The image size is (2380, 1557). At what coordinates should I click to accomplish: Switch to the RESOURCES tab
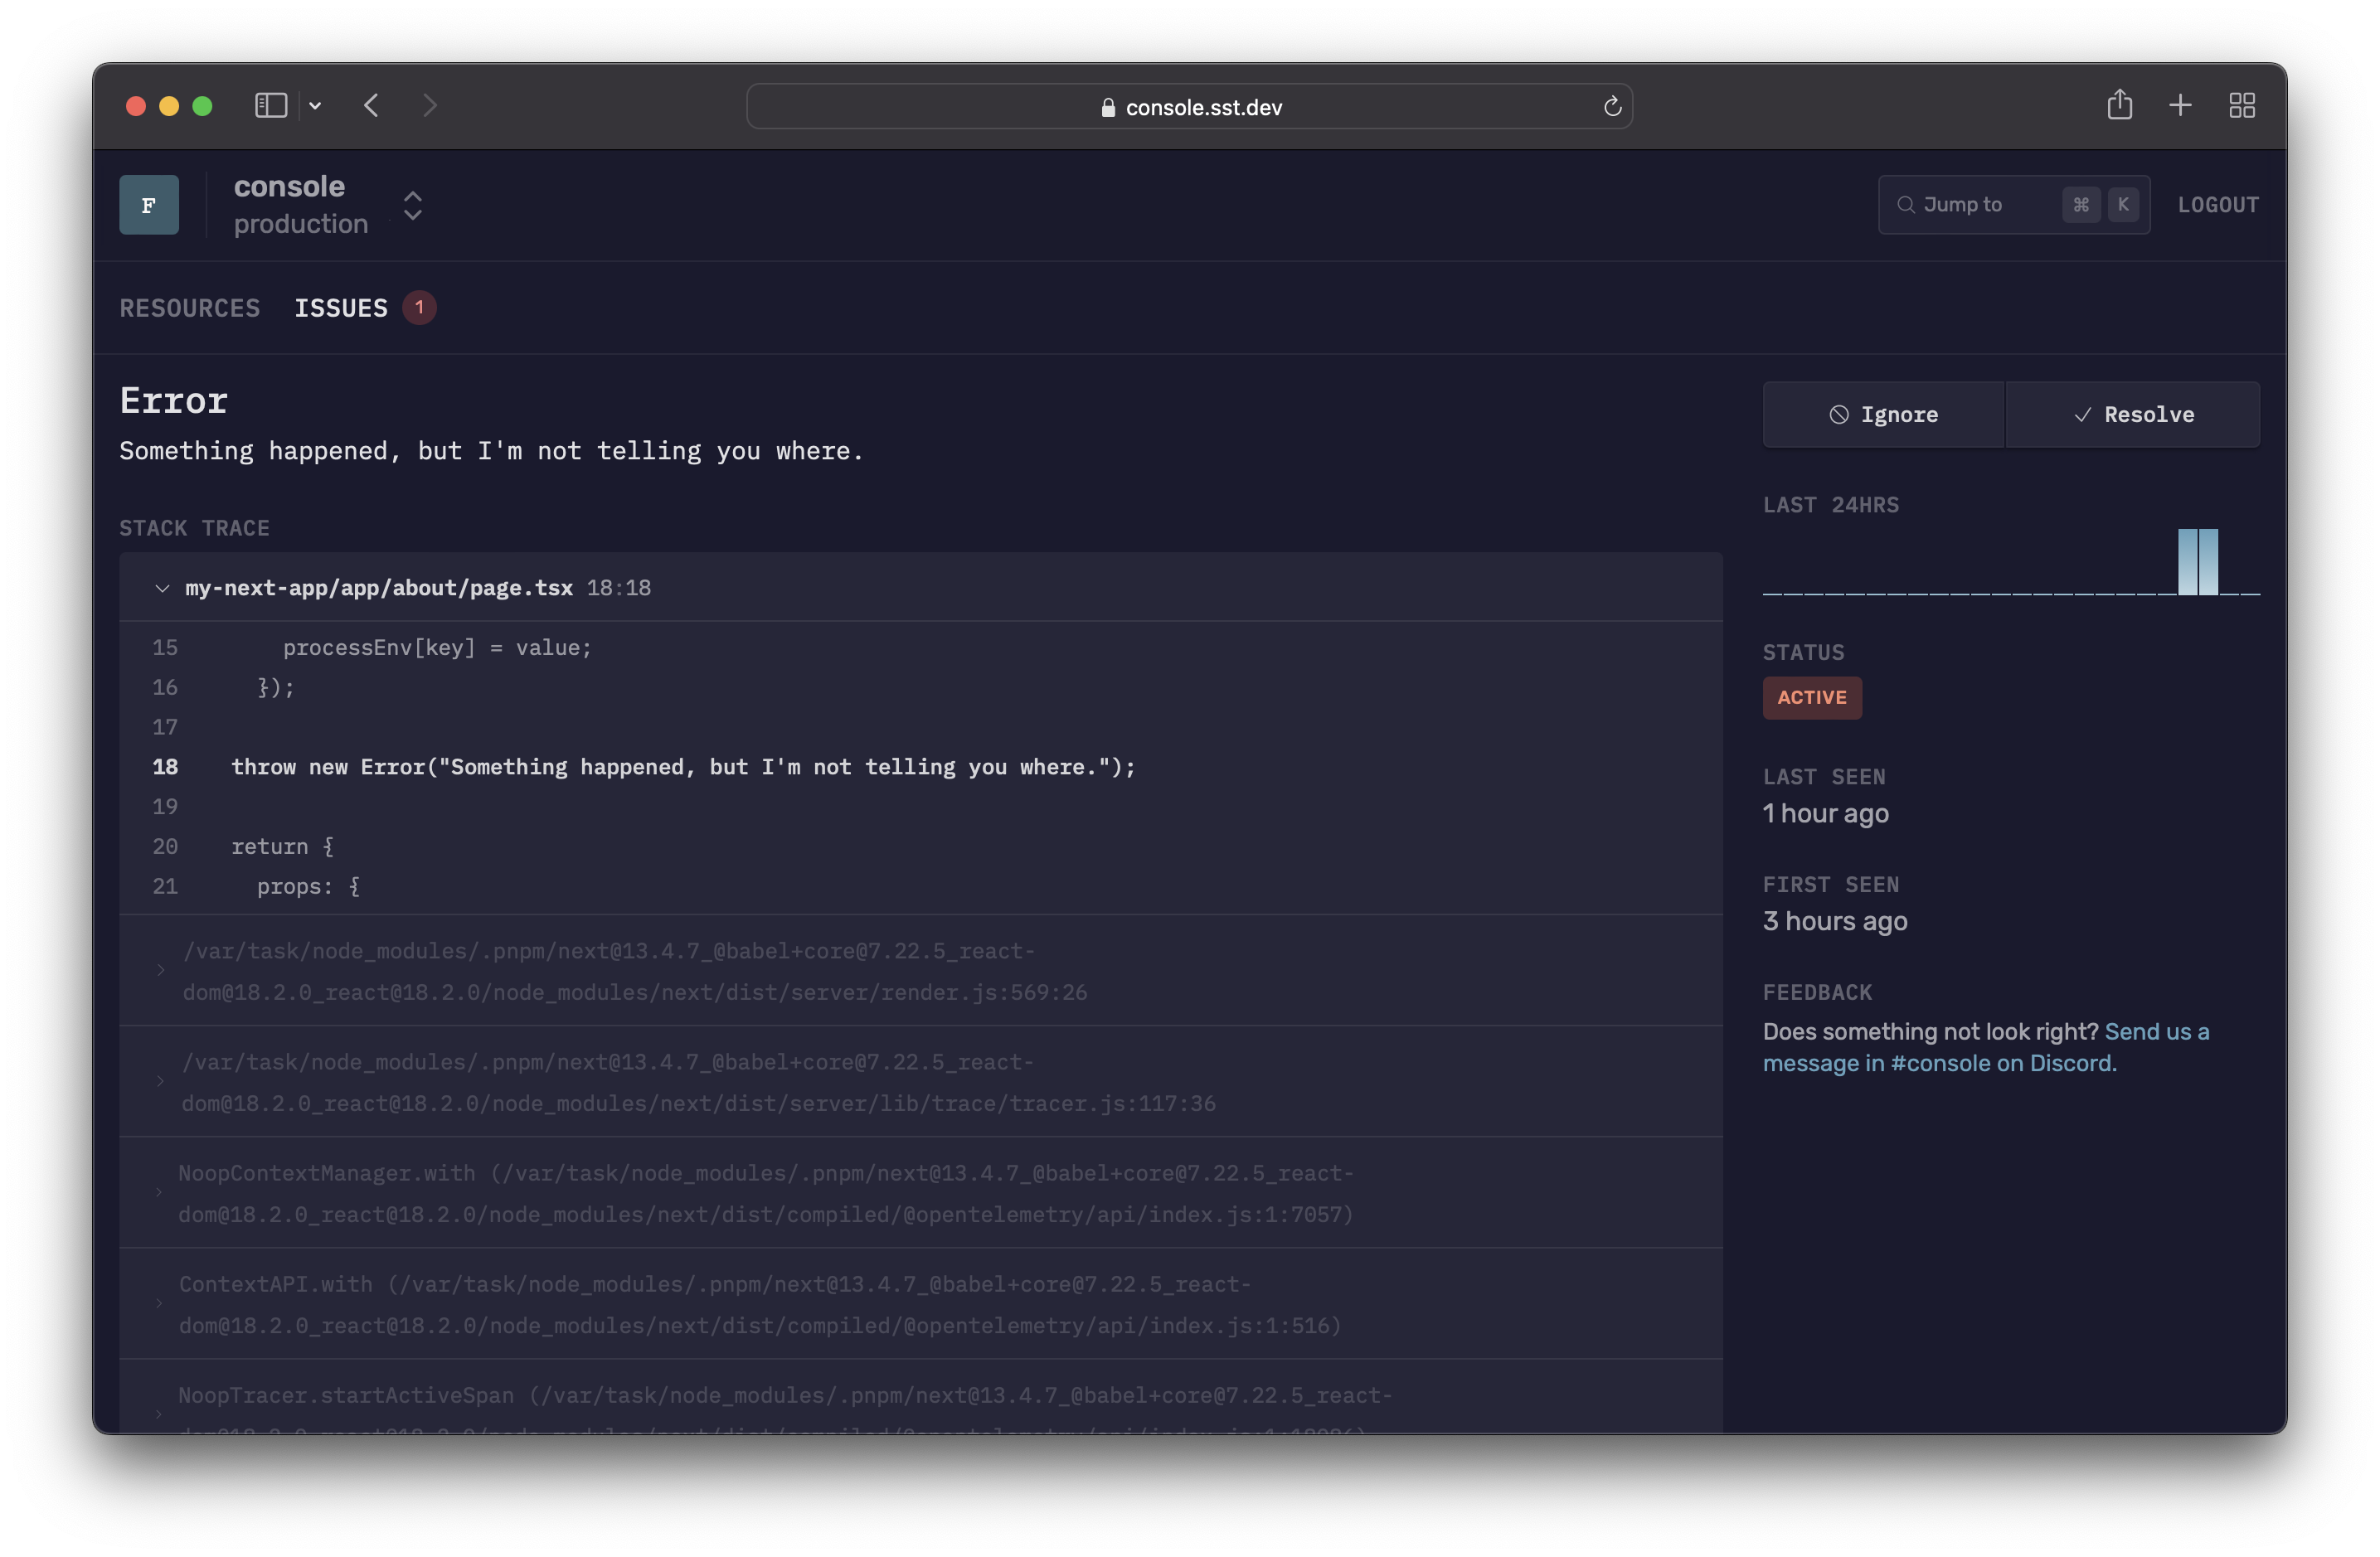point(189,308)
